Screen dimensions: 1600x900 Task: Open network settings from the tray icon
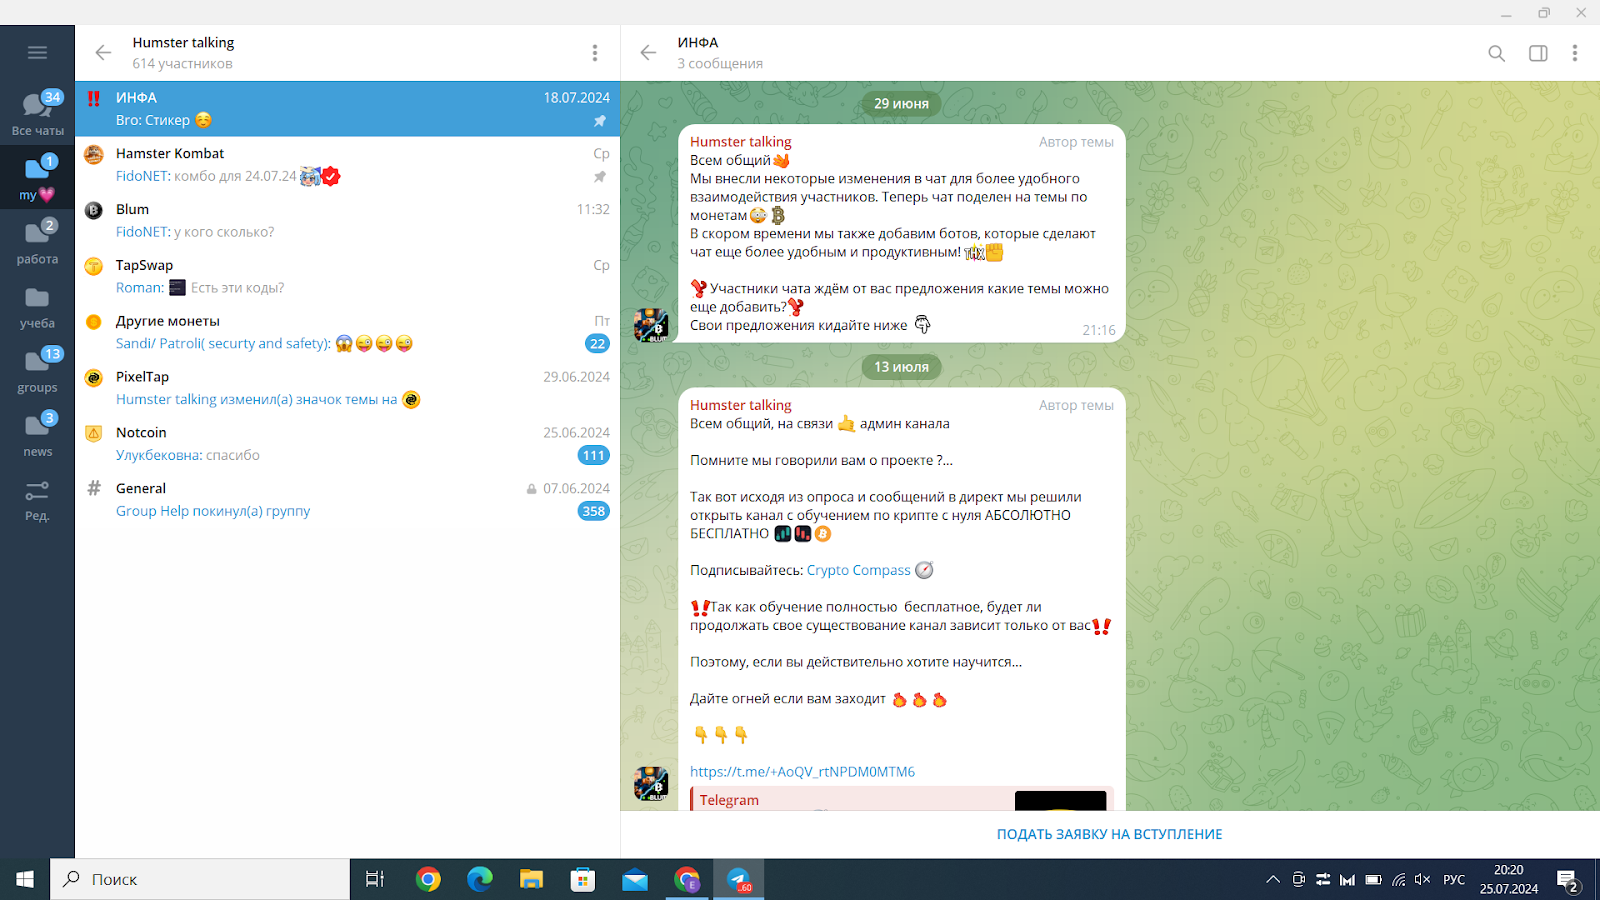(x=1399, y=880)
